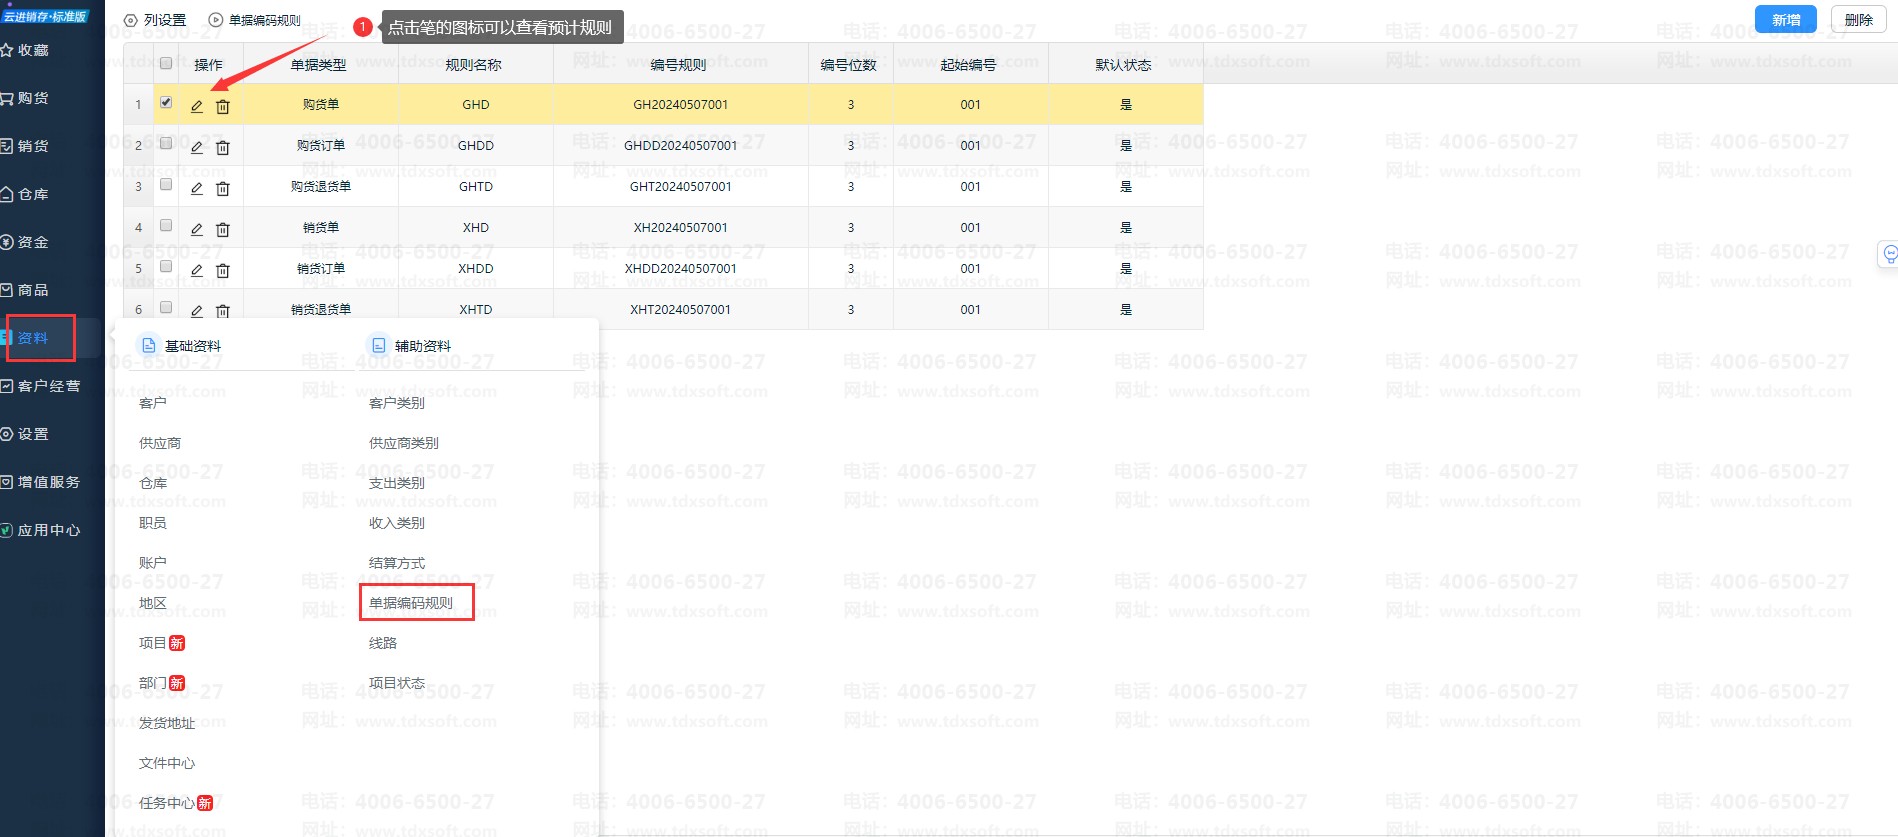Expand the 购货 sidebar menu
This screenshot has height=837, width=1898.
coord(32,98)
